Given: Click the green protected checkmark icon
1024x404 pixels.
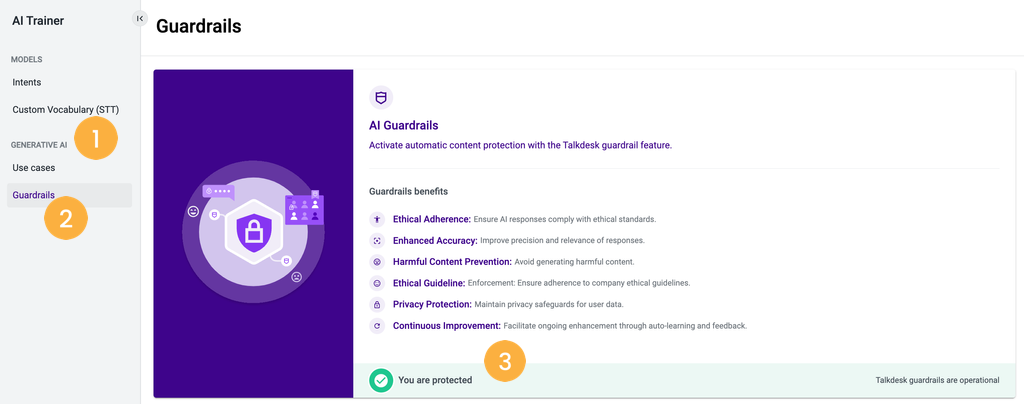Looking at the screenshot, I should click(x=381, y=380).
